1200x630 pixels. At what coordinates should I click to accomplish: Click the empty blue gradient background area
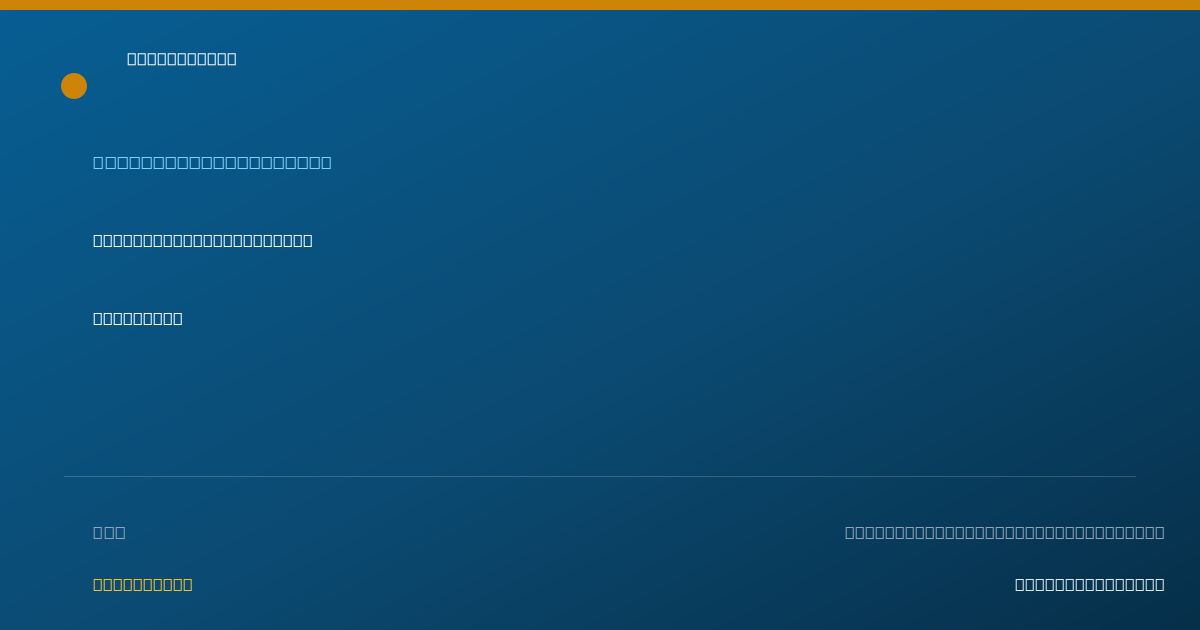pos(700,380)
